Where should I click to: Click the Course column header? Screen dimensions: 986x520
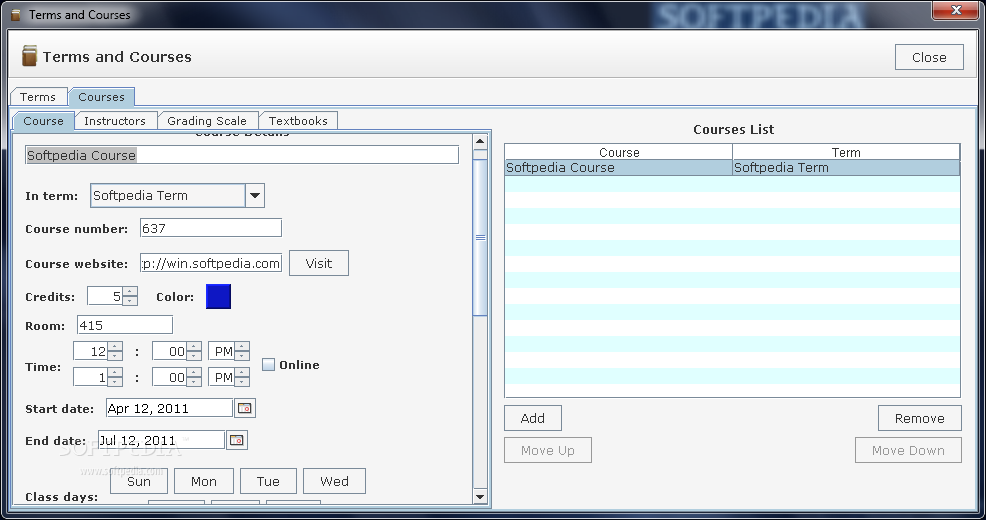619,152
